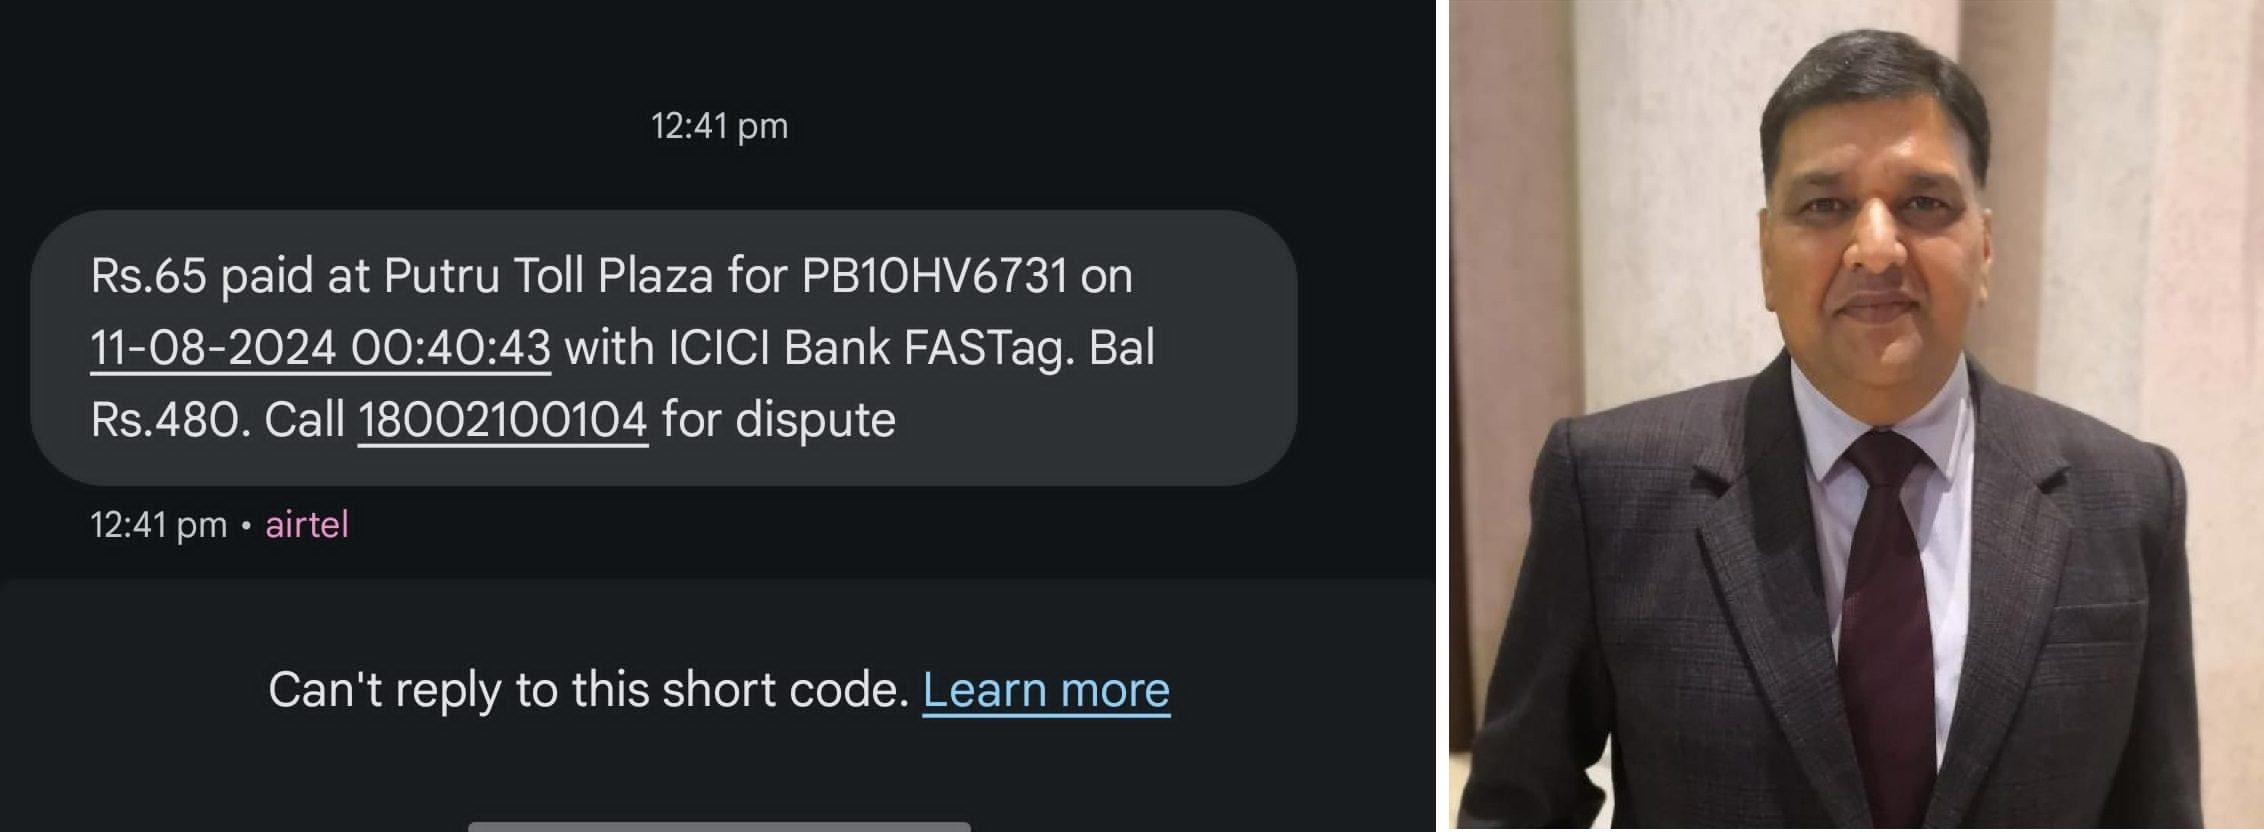Screen dimensions: 2264x832
Task: Tap the 18002100104 dispute phone number
Action: (503, 420)
